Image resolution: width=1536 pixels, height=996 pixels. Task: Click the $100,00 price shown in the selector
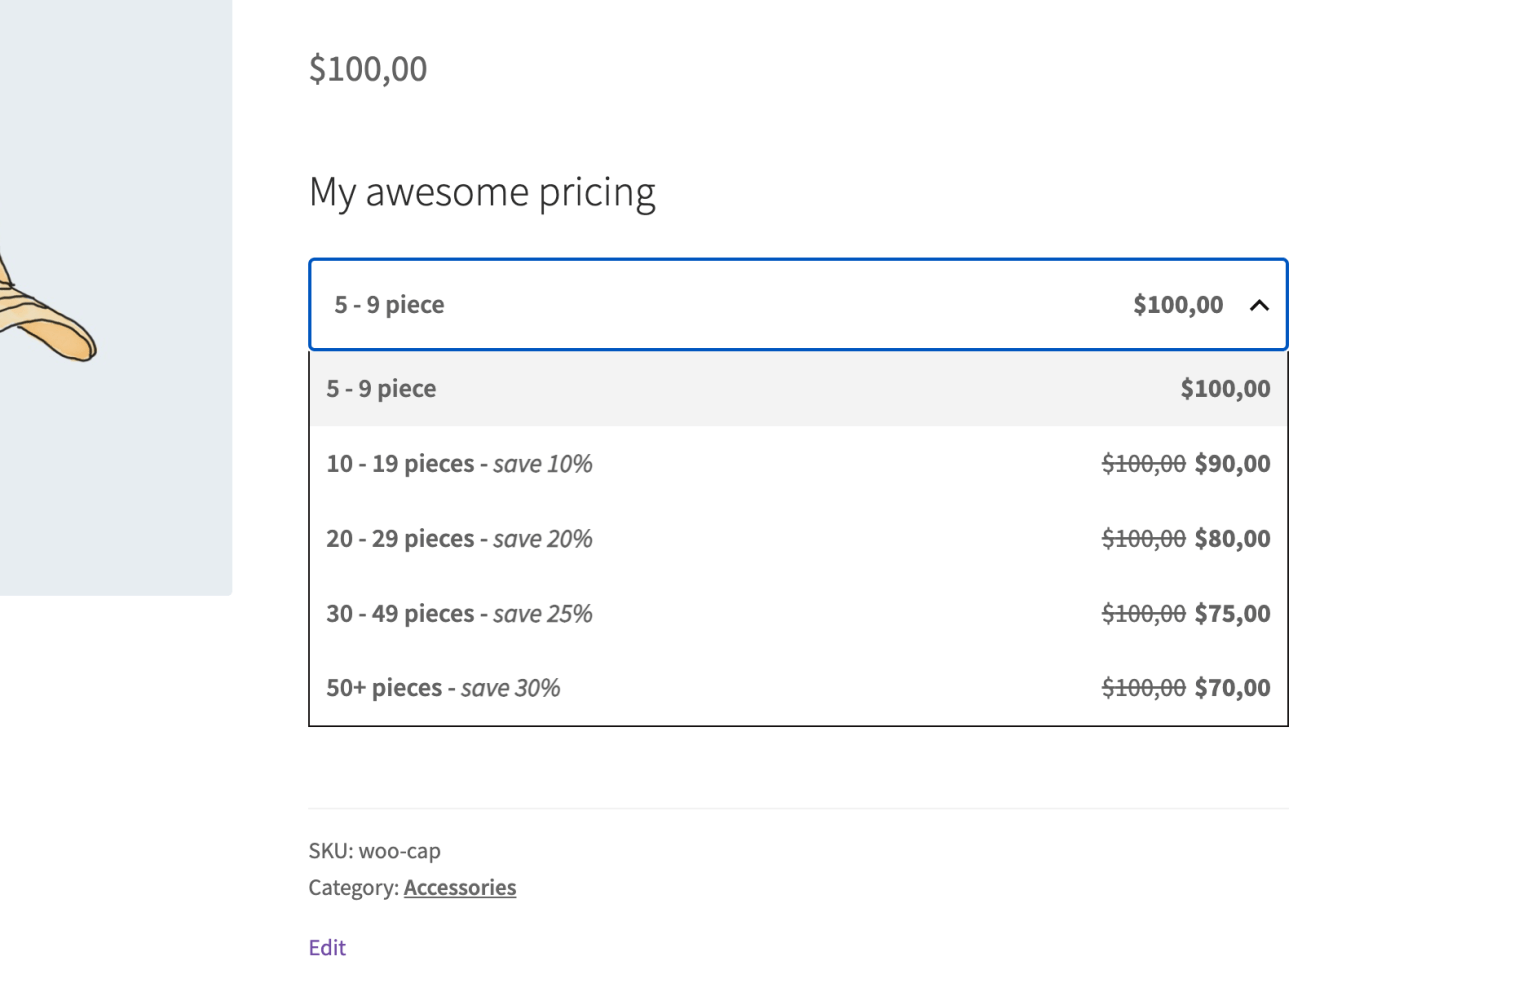tap(1177, 305)
